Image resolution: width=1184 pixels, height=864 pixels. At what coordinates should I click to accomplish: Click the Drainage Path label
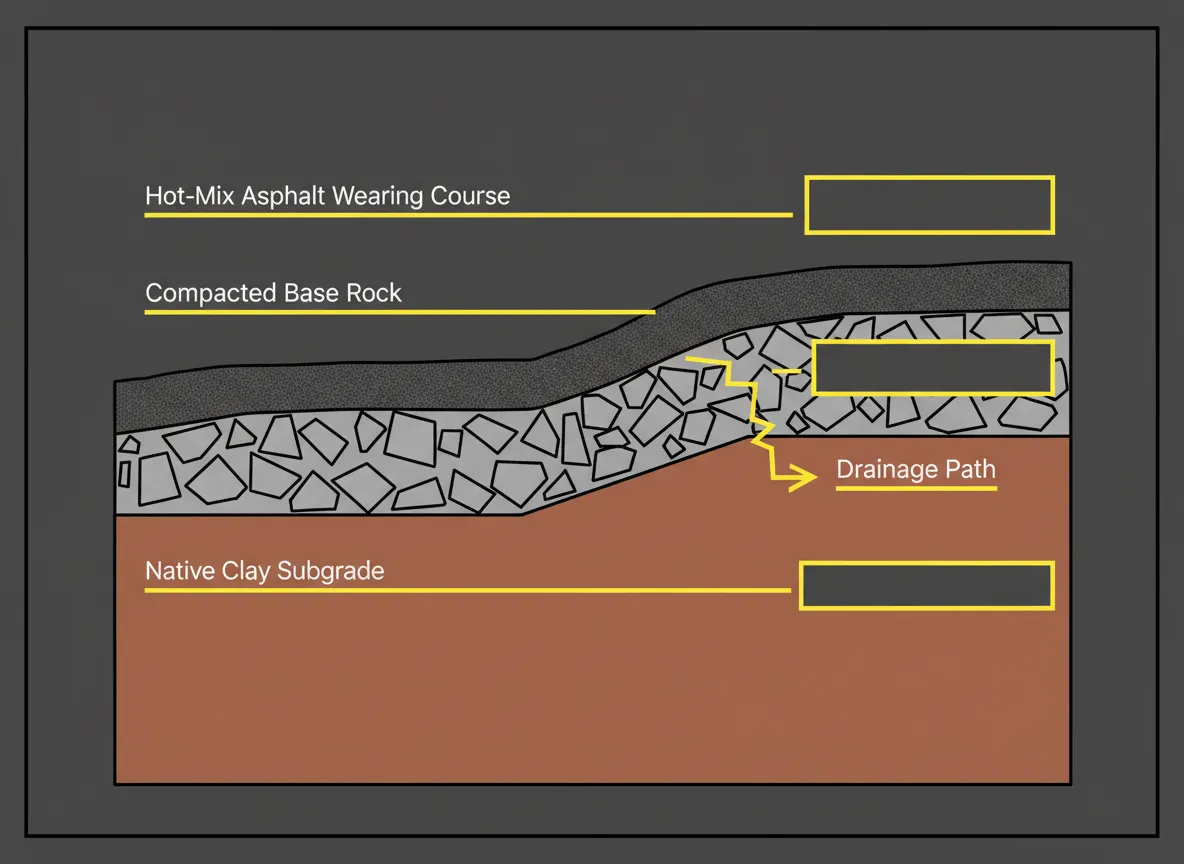coord(915,469)
